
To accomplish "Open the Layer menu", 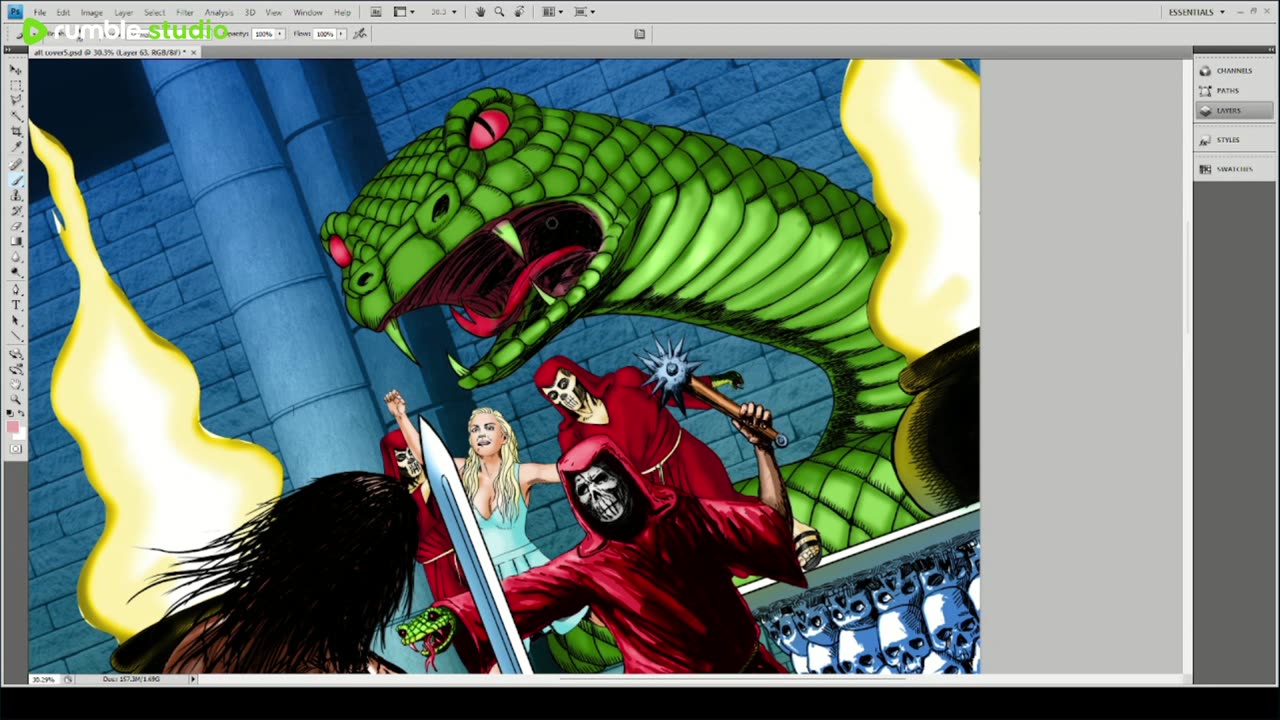I will click(123, 12).
